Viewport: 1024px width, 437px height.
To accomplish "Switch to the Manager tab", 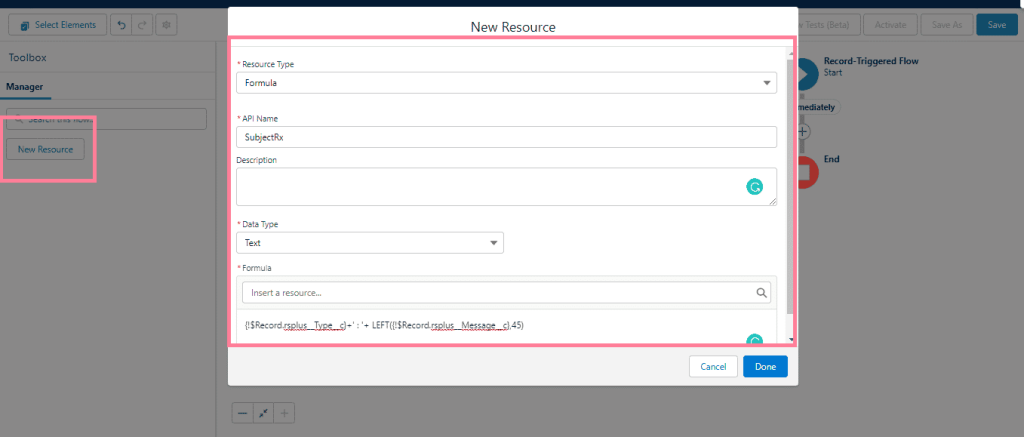I will (x=25, y=87).
